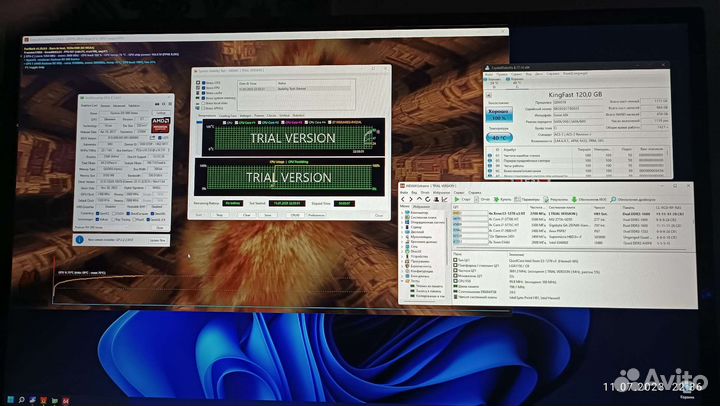This screenshot has height=406, width=720.
Task: Expand Устройства tree node
Action: [402, 256]
